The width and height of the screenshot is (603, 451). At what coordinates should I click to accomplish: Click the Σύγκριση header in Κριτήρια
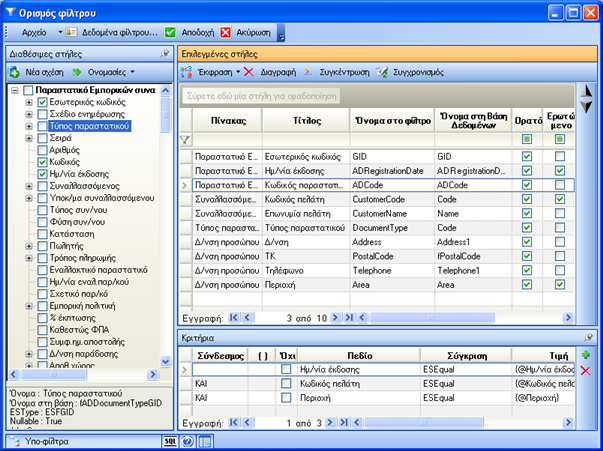click(466, 356)
